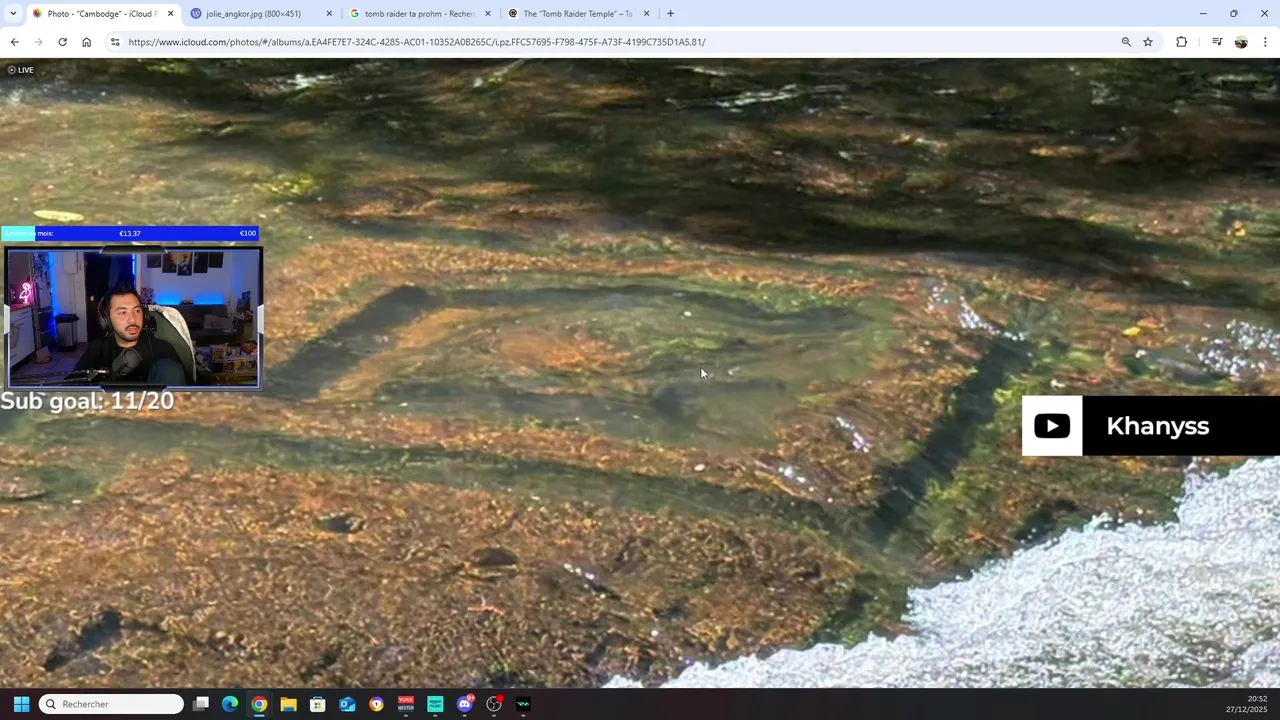This screenshot has height=720, width=1280.
Task: Open the Extensions puzzle menu
Action: 1181,42
